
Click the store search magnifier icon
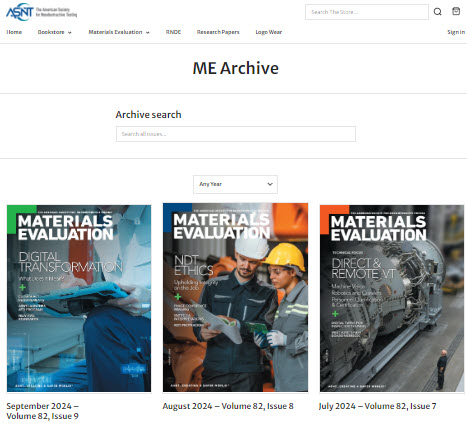point(437,12)
